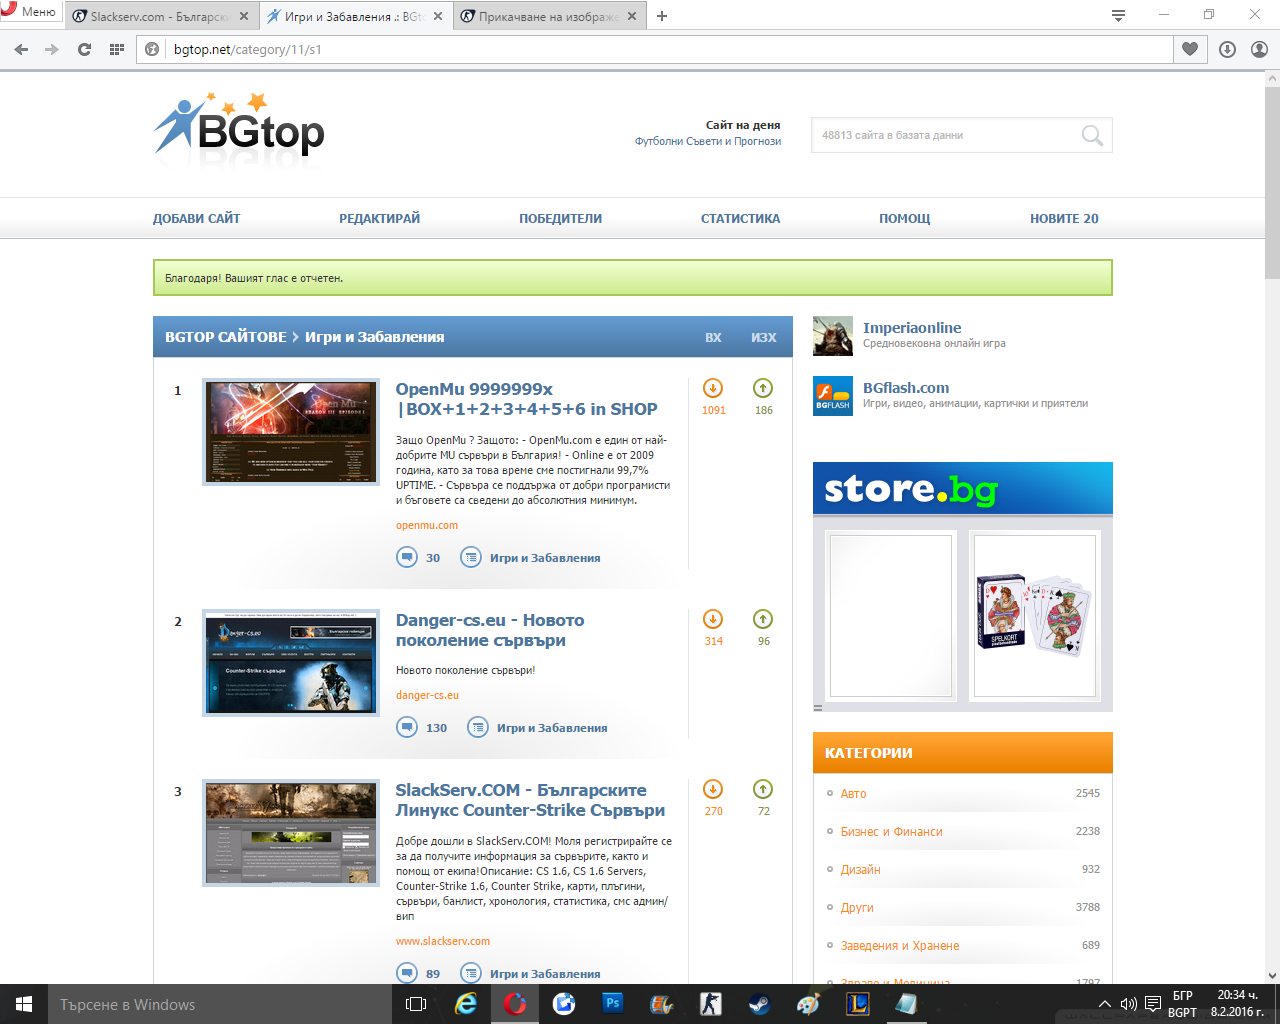Open Photoshop from taskbar
This screenshot has height=1024, width=1280.
point(613,1004)
